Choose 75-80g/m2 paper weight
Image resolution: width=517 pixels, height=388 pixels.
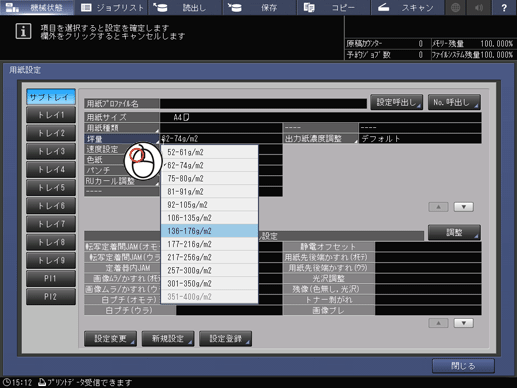click(209, 178)
